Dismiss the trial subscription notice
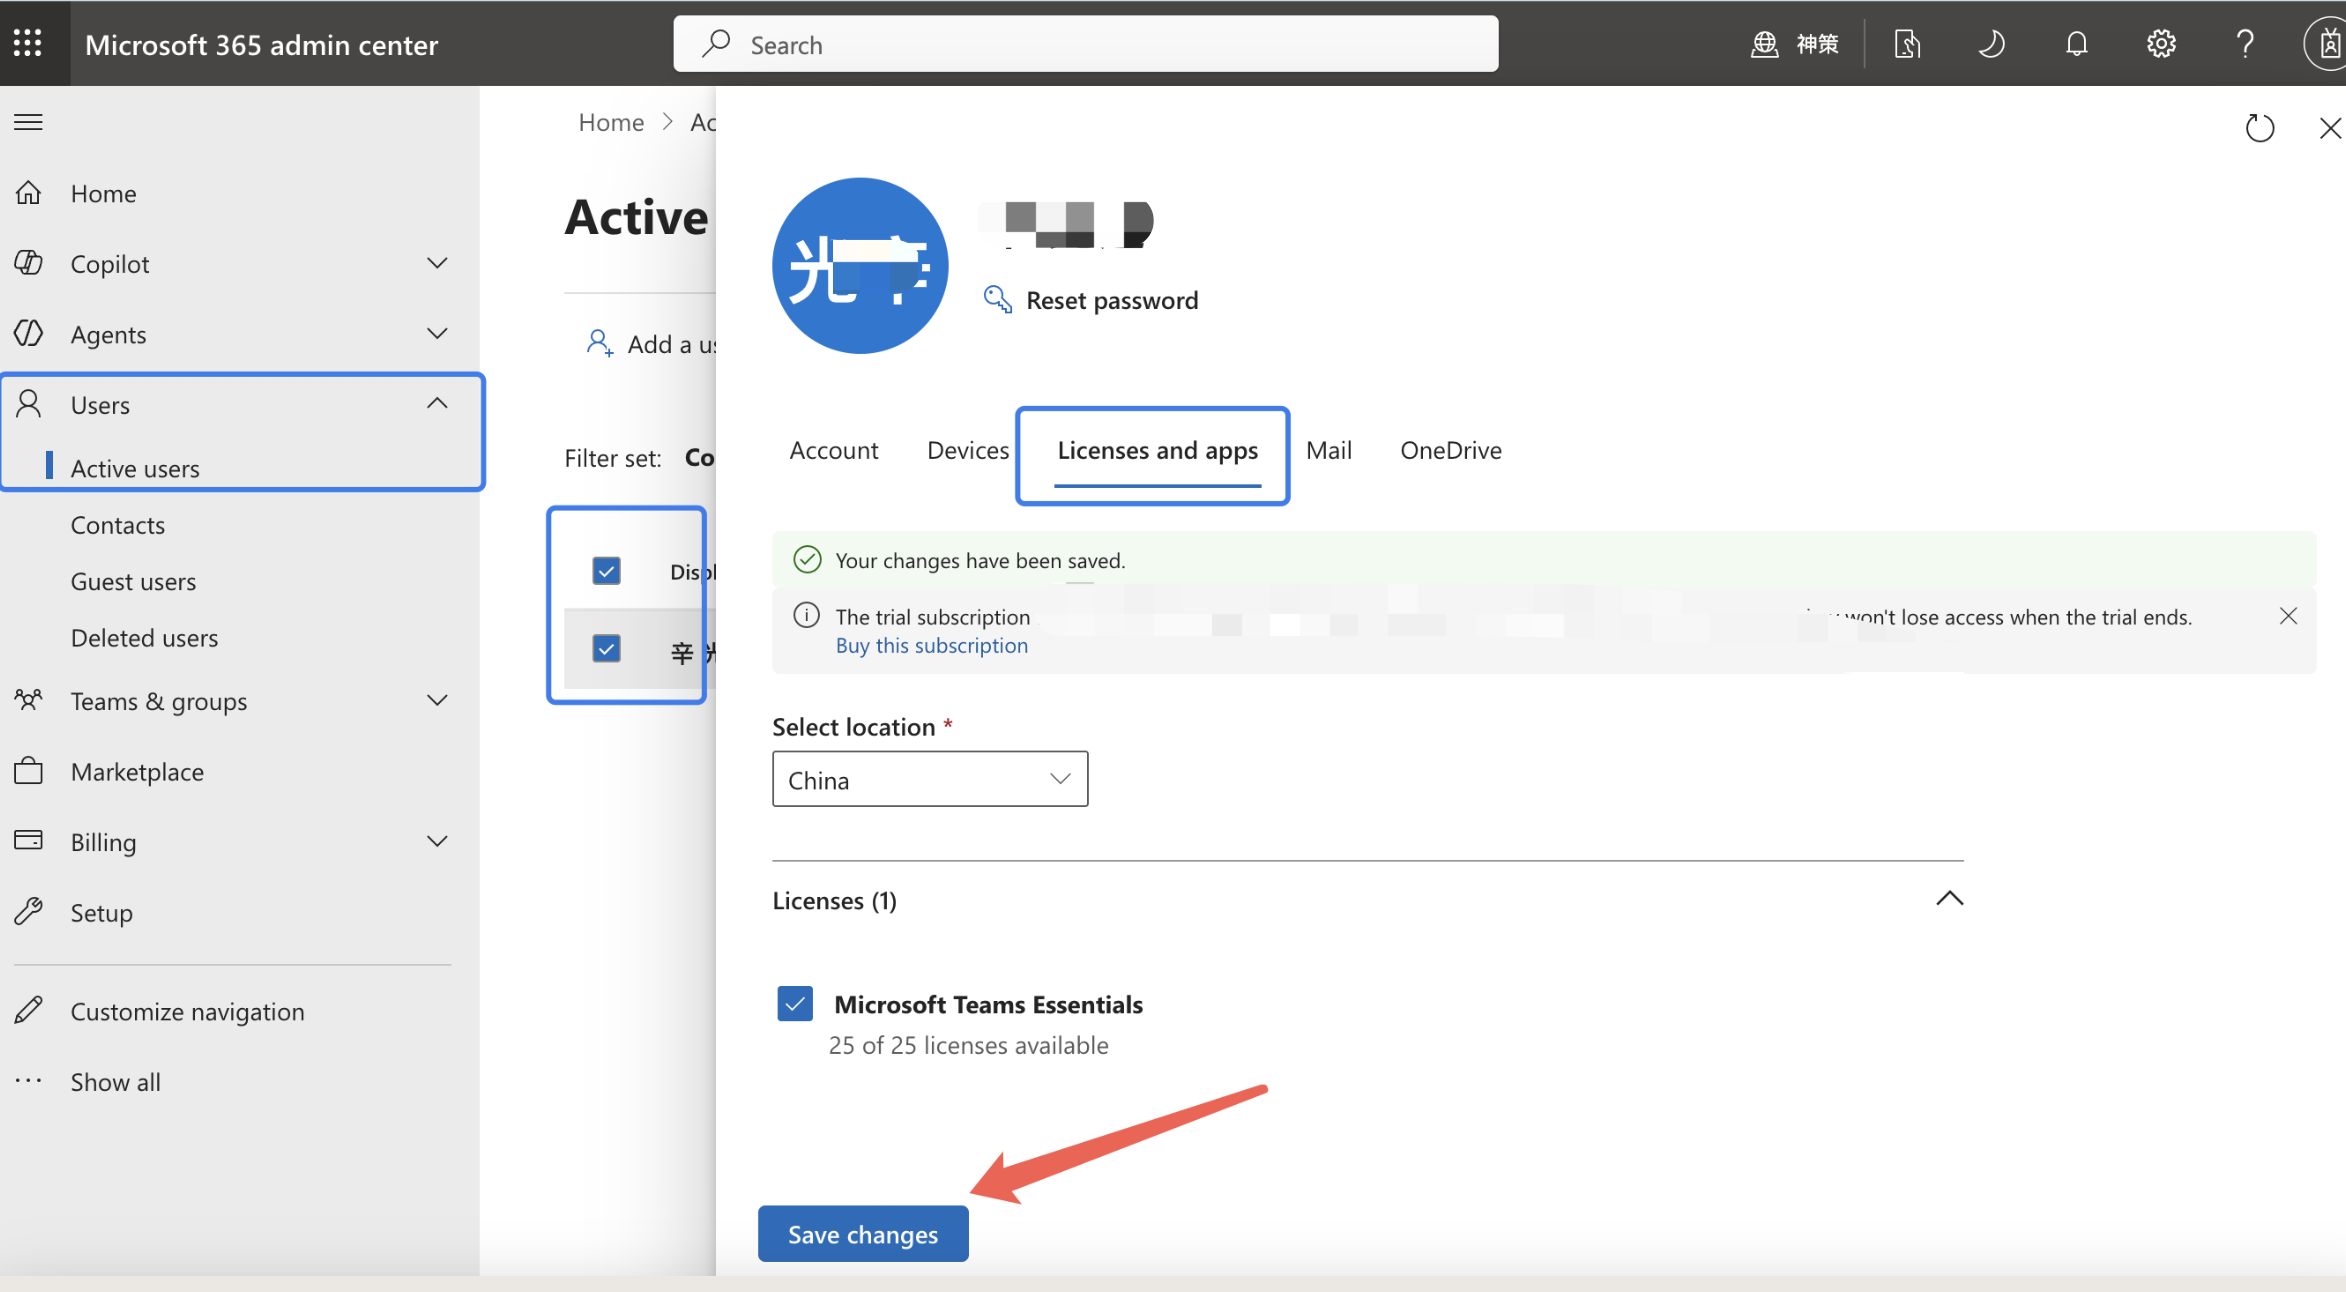 coord(2288,616)
